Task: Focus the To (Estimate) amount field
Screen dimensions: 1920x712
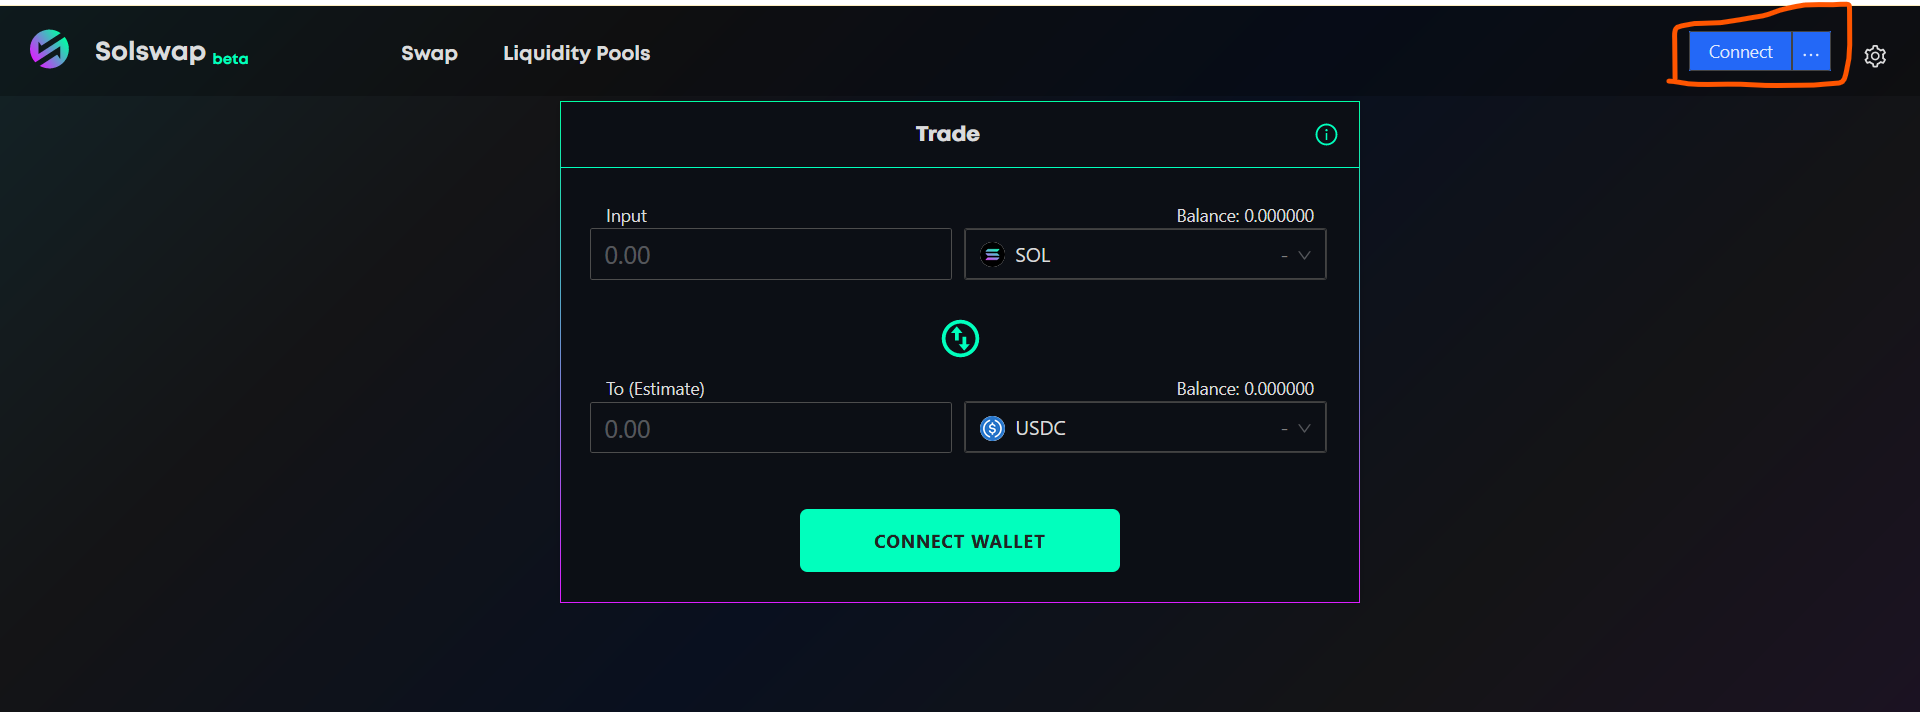Action: 770,428
